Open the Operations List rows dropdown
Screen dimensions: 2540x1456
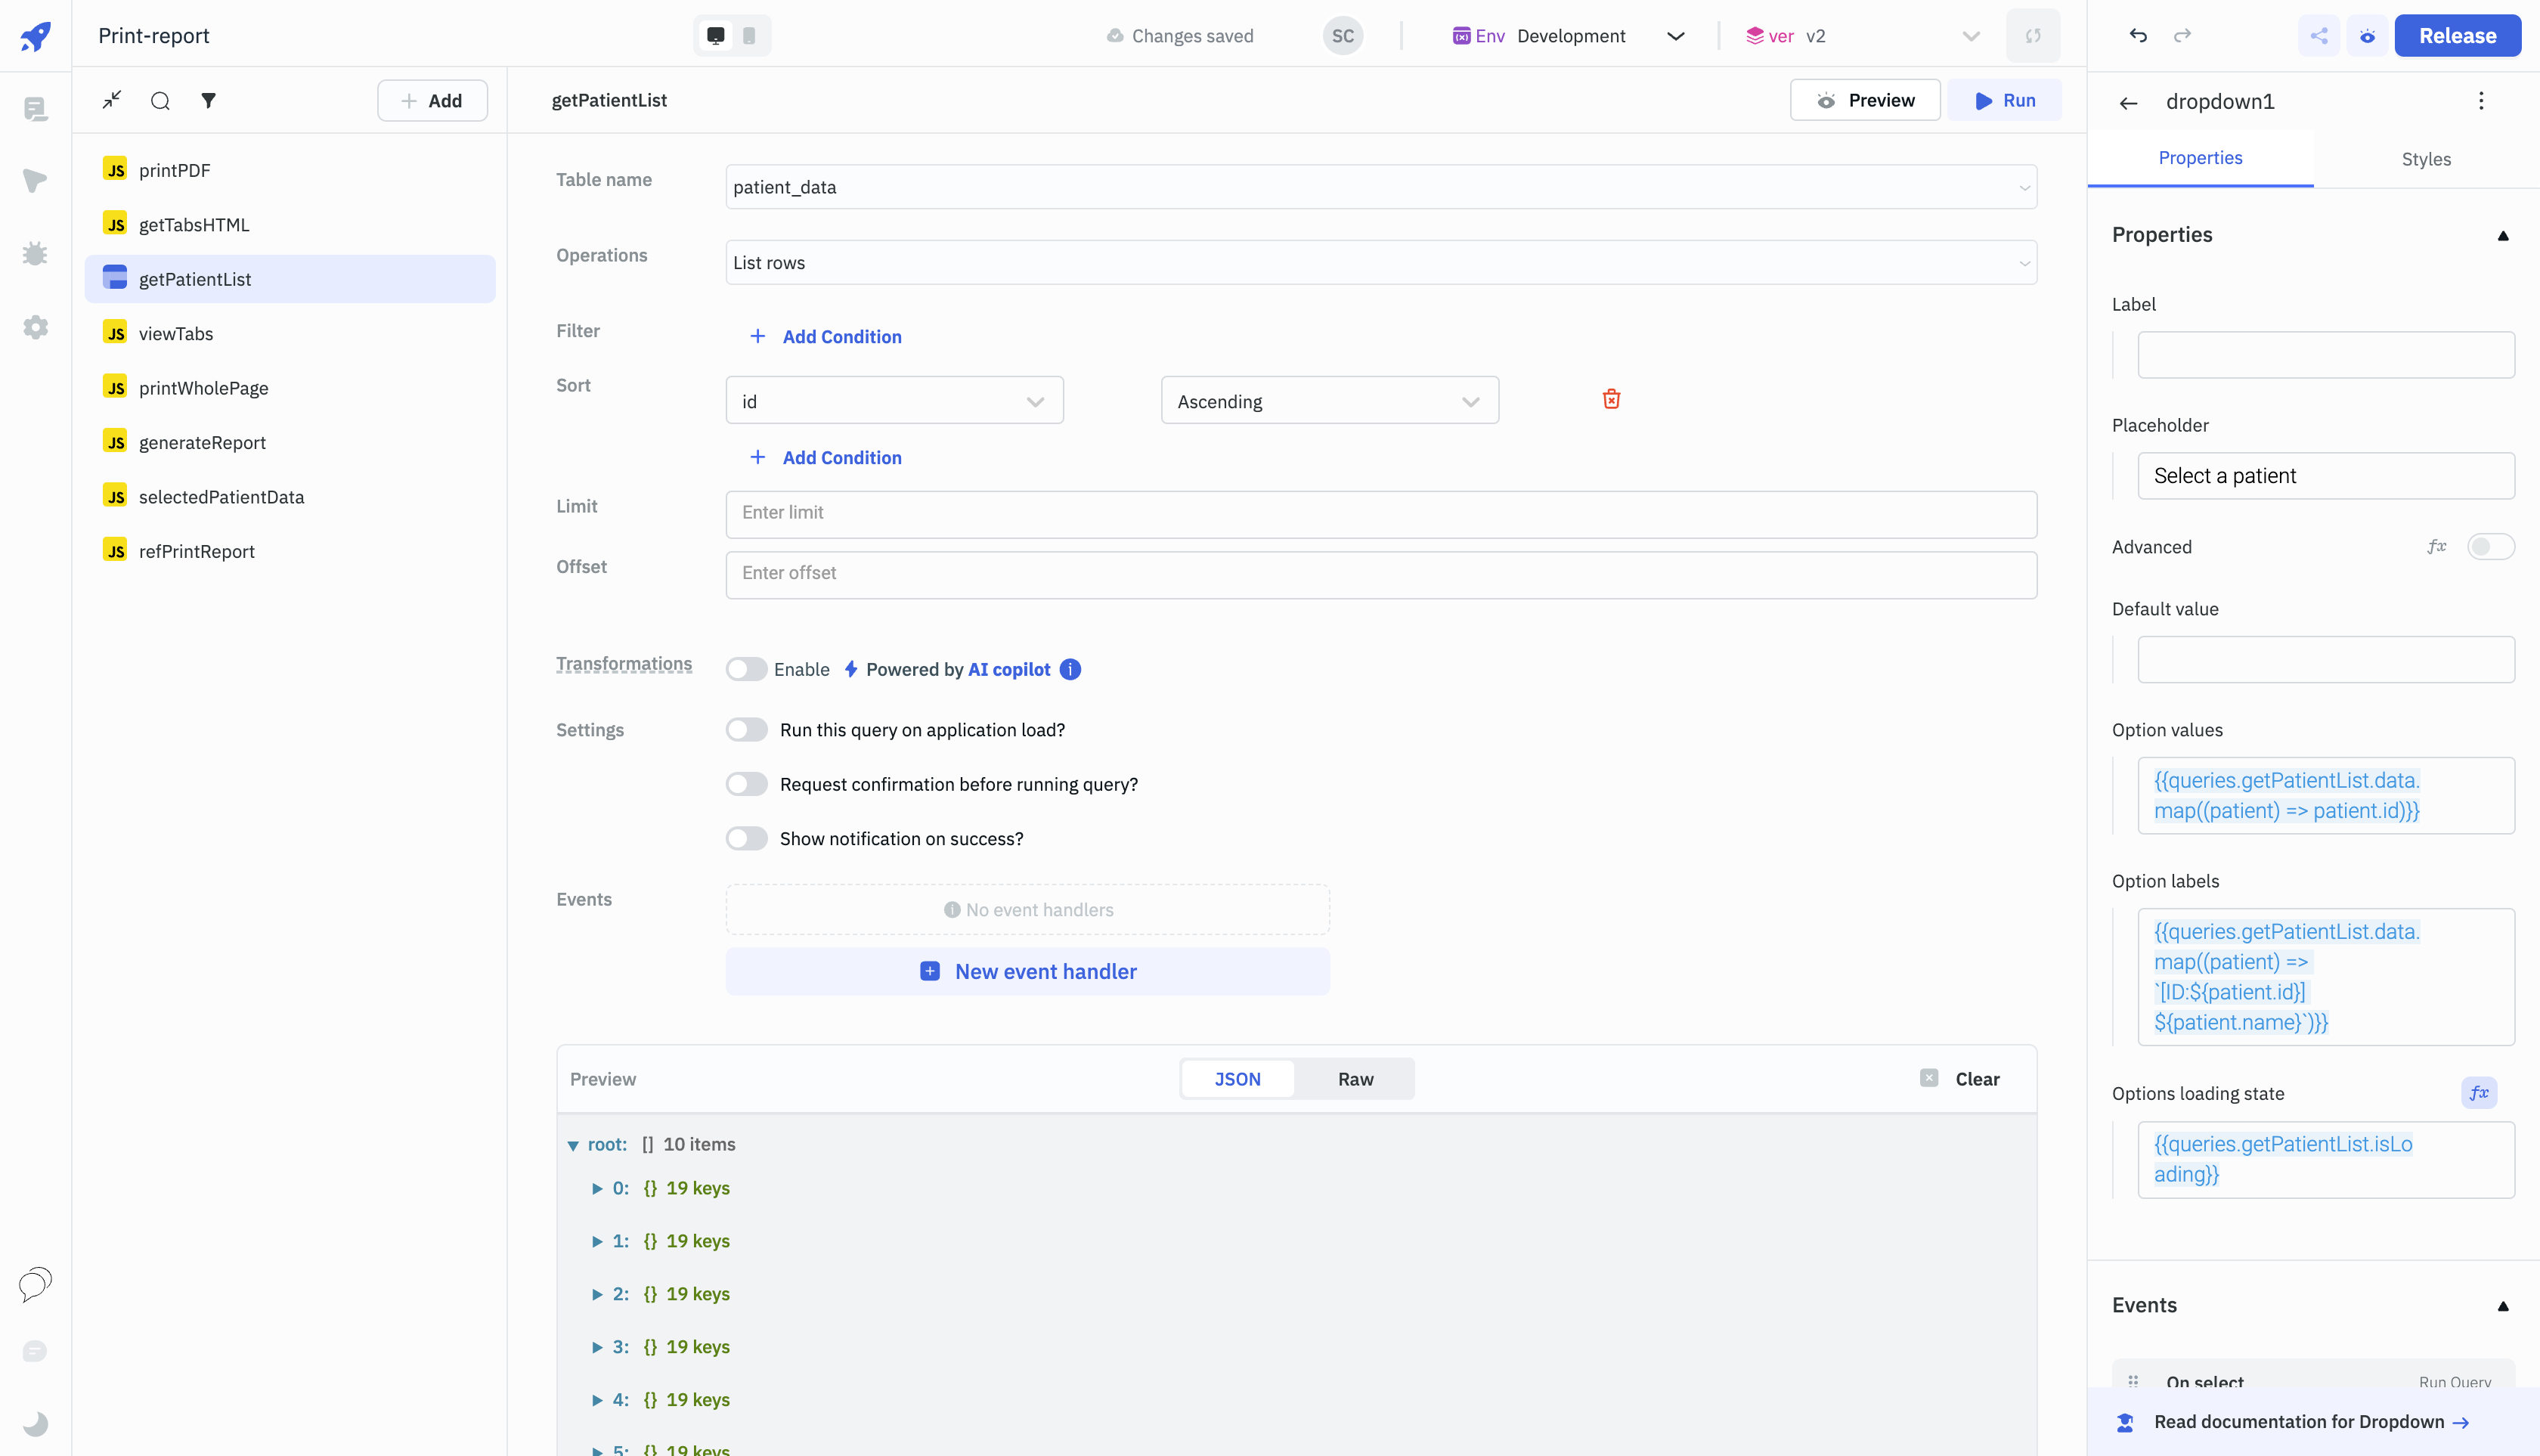pos(1380,263)
